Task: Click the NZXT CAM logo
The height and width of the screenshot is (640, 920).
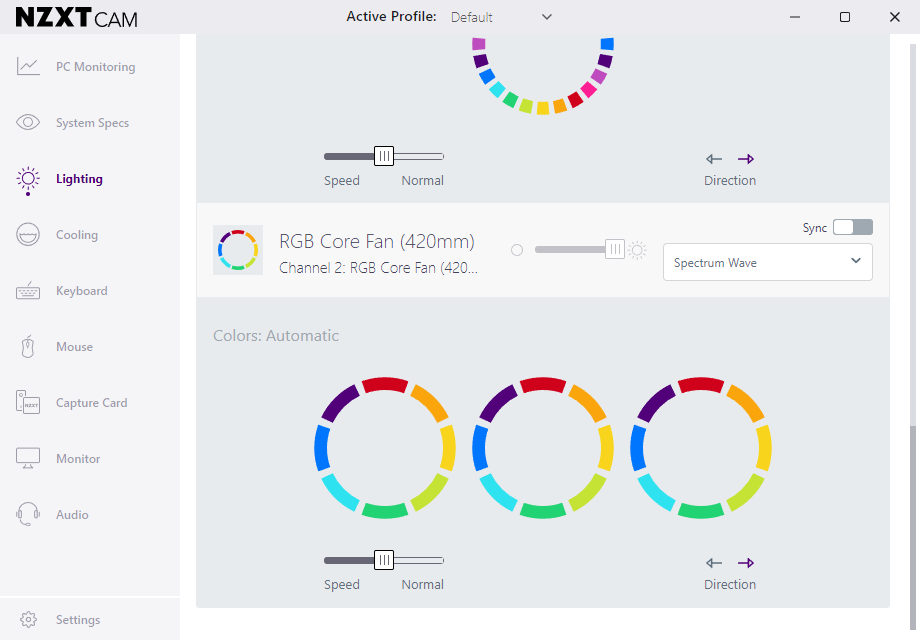Action: [x=76, y=18]
